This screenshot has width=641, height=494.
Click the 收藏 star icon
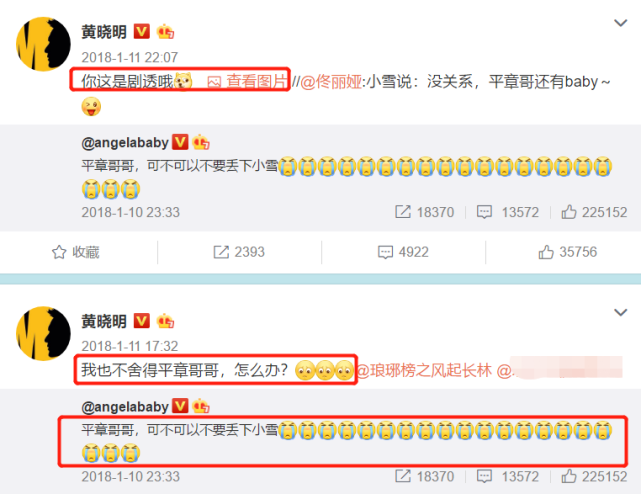pyautogui.click(x=59, y=252)
